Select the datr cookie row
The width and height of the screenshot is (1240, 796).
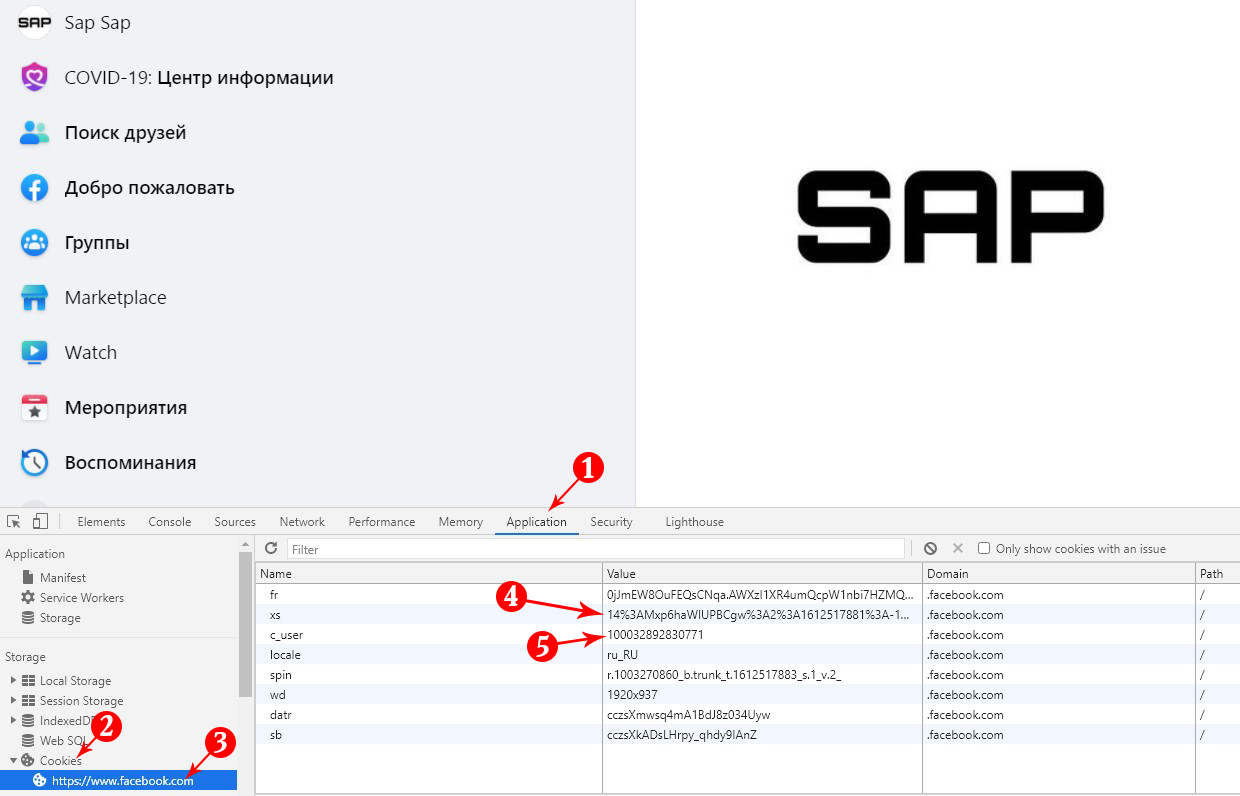pyautogui.click(x=748, y=714)
